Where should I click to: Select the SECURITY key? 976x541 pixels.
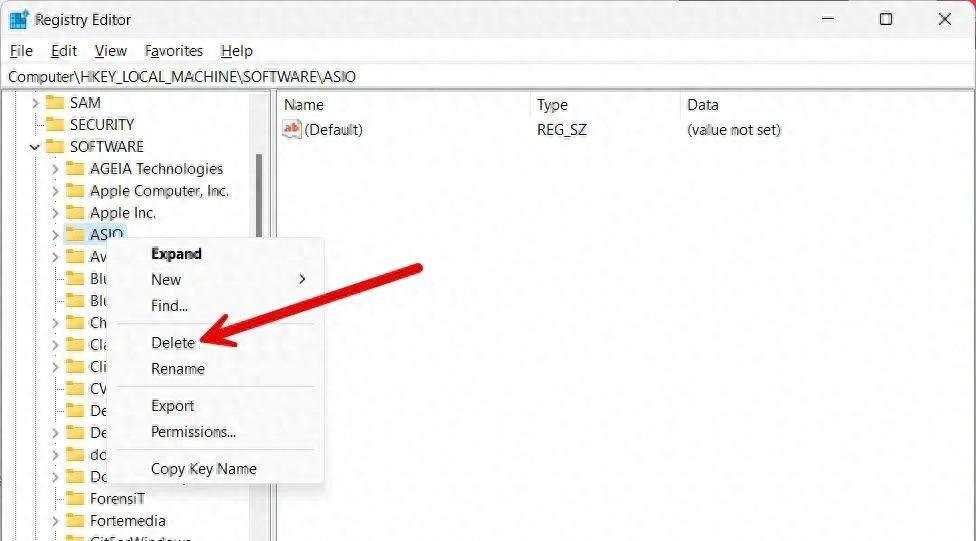click(102, 125)
